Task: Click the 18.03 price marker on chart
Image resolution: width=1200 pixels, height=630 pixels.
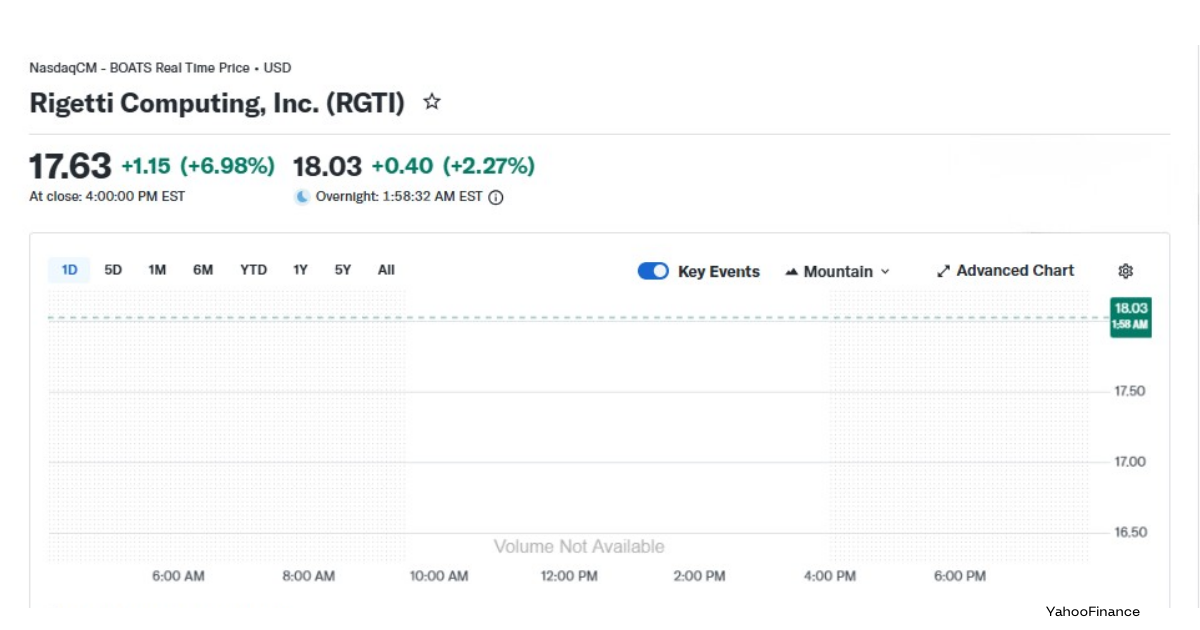Action: click(x=1129, y=317)
